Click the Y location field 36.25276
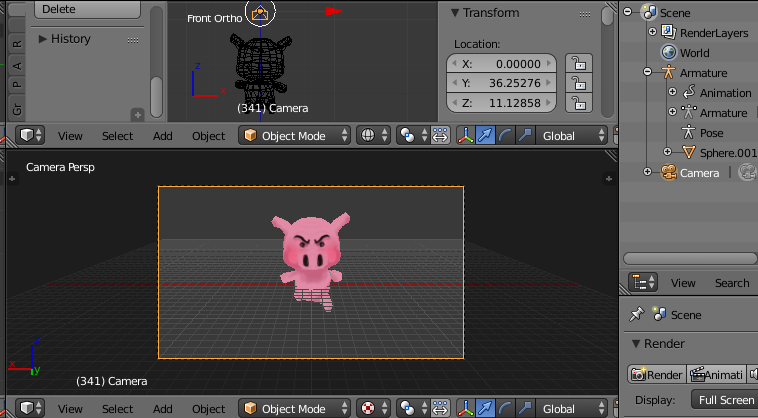The image size is (758, 418). (501, 83)
